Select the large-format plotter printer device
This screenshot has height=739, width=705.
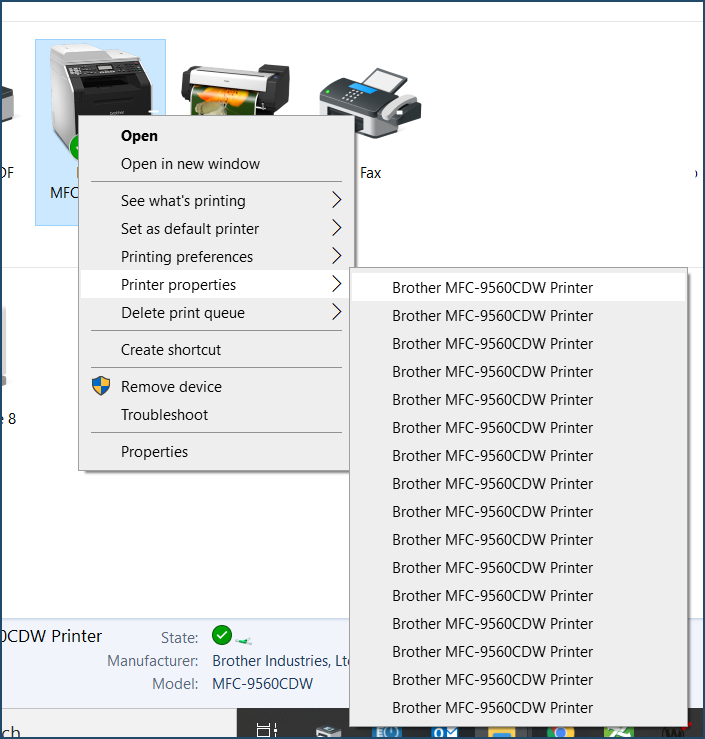click(x=236, y=90)
